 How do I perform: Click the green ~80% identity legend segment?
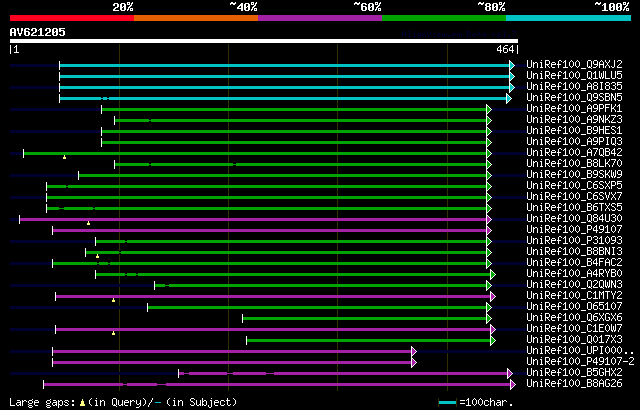click(444, 18)
